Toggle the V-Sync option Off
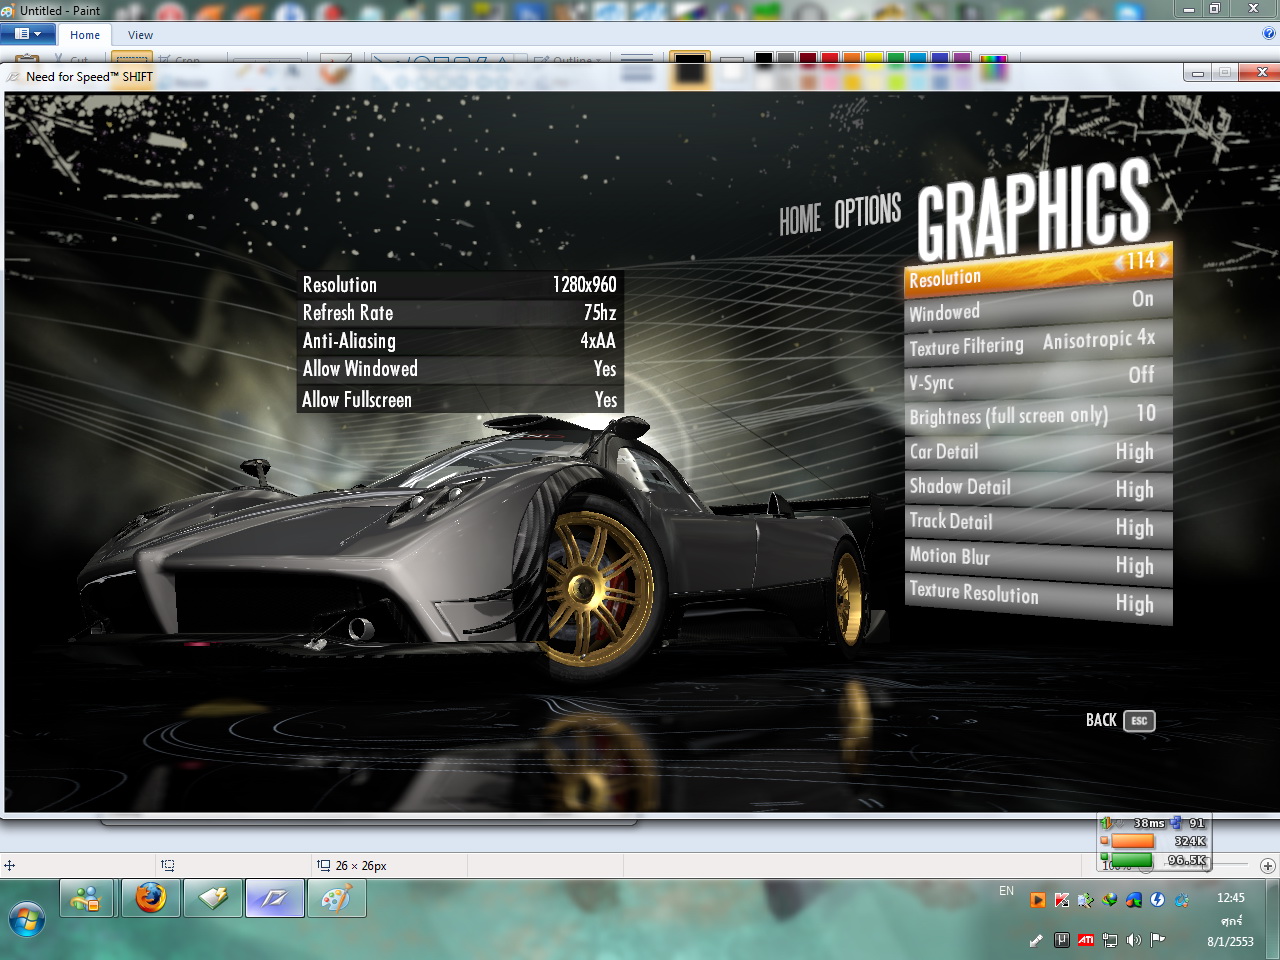1280x960 pixels. tap(1039, 379)
